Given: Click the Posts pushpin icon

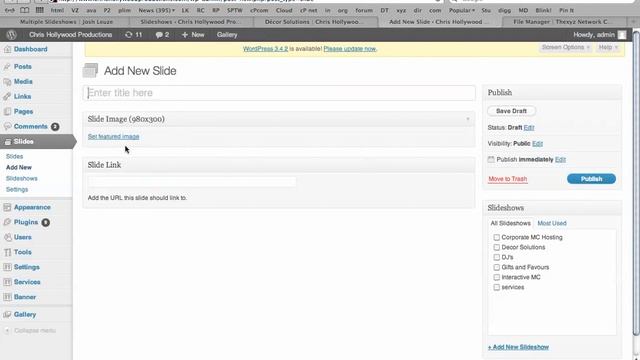Looking at the screenshot, I should click(x=7, y=67).
